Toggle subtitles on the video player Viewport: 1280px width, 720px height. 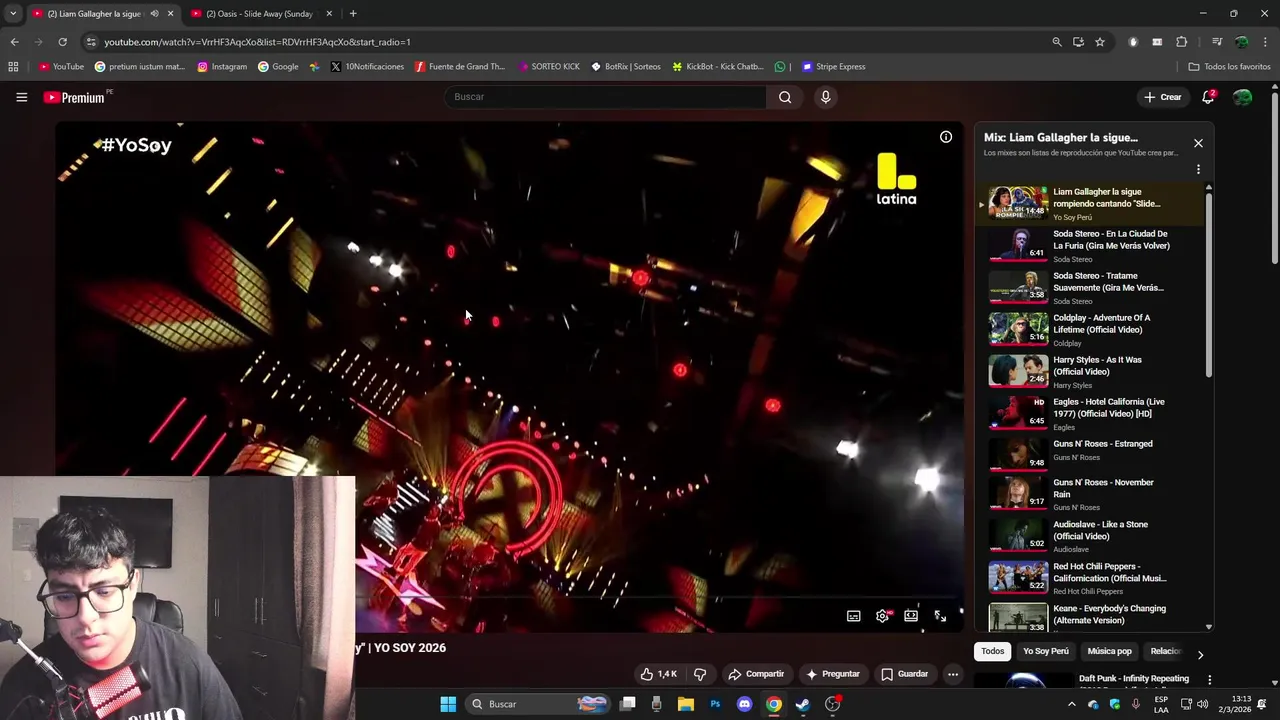(x=853, y=616)
